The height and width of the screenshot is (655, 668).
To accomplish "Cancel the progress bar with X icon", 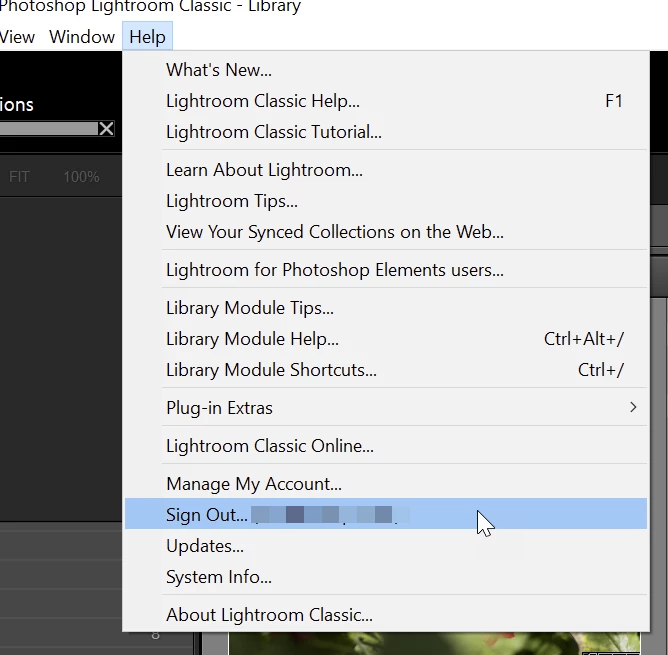I will coord(107,128).
